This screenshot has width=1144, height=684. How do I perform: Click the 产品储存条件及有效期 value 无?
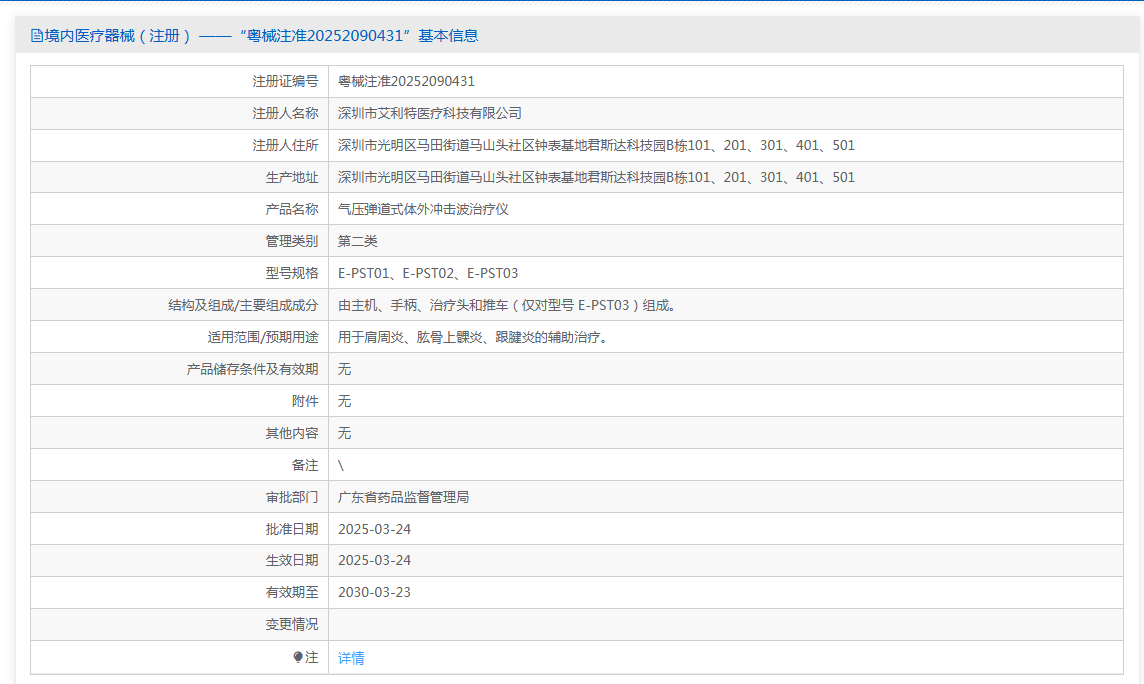(x=344, y=370)
